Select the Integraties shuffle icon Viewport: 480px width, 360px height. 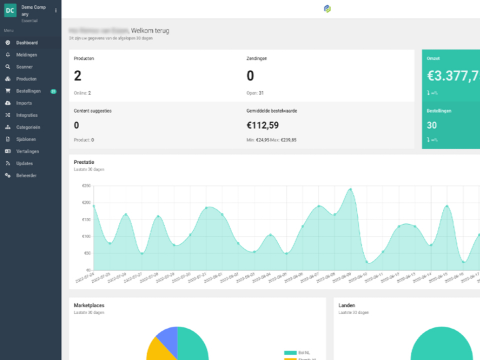(8, 115)
